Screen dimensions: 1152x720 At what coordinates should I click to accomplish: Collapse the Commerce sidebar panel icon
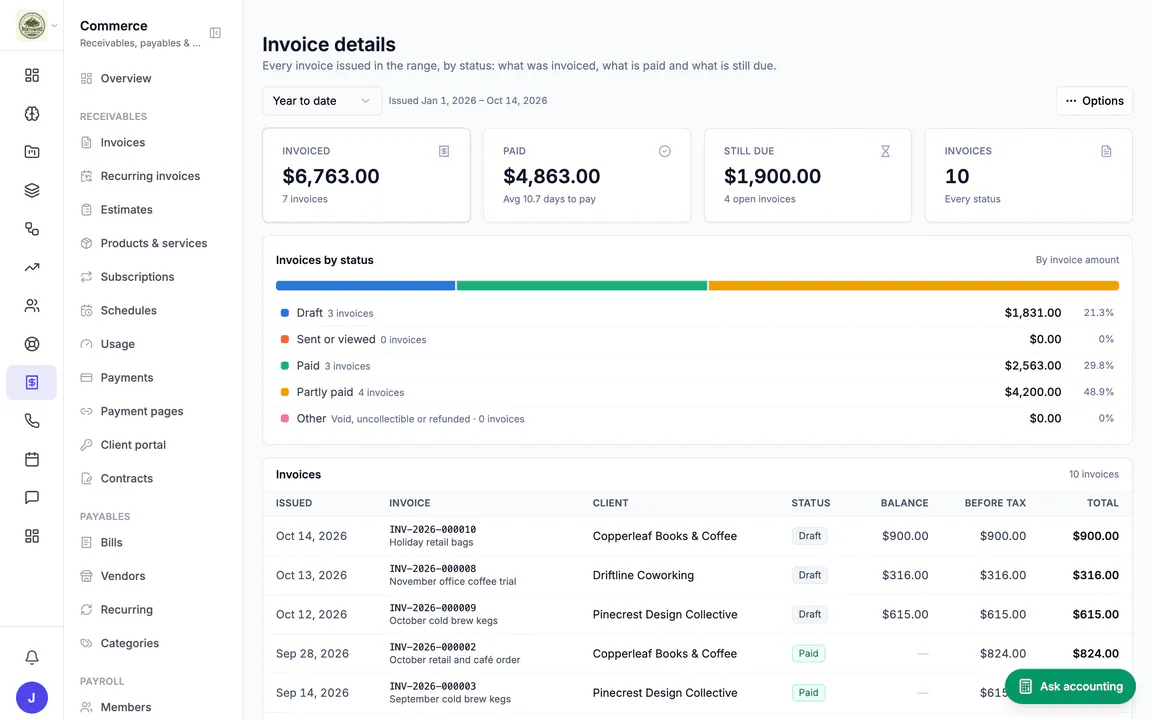[x=215, y=33]
